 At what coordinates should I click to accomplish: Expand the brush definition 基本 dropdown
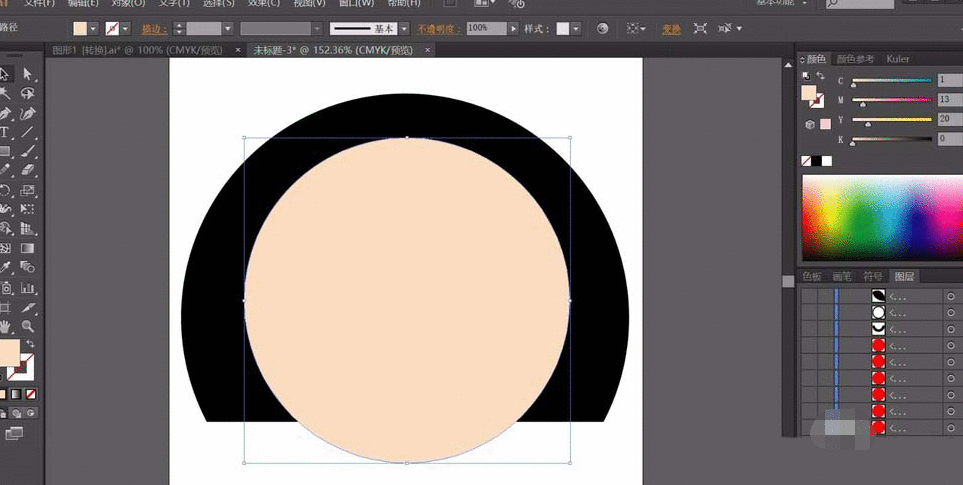(404, 29)
